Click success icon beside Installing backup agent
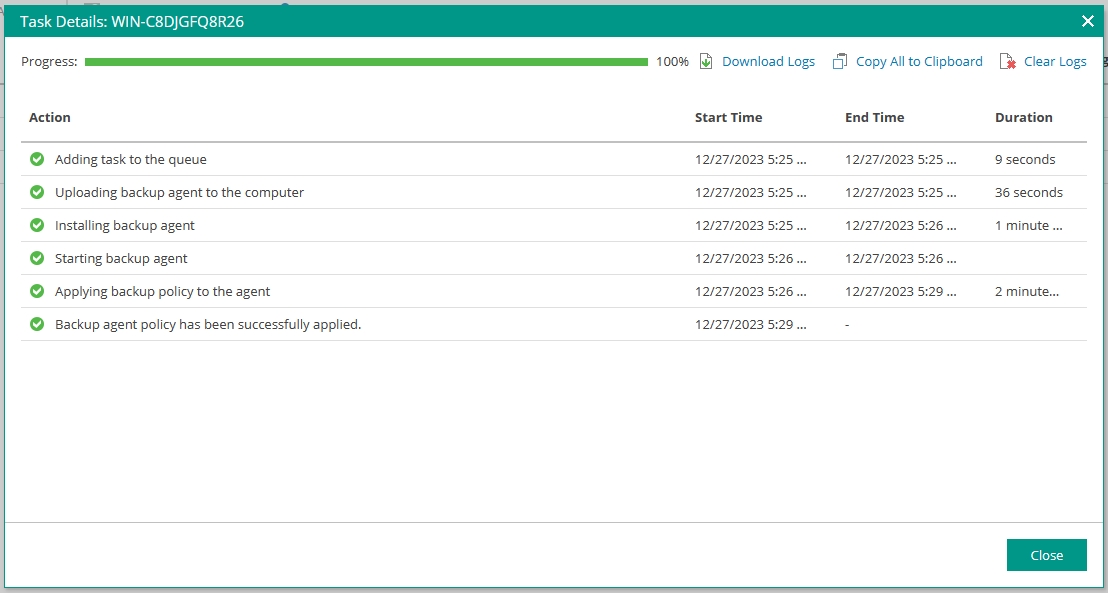1108x593 pixels. point(37,225)
